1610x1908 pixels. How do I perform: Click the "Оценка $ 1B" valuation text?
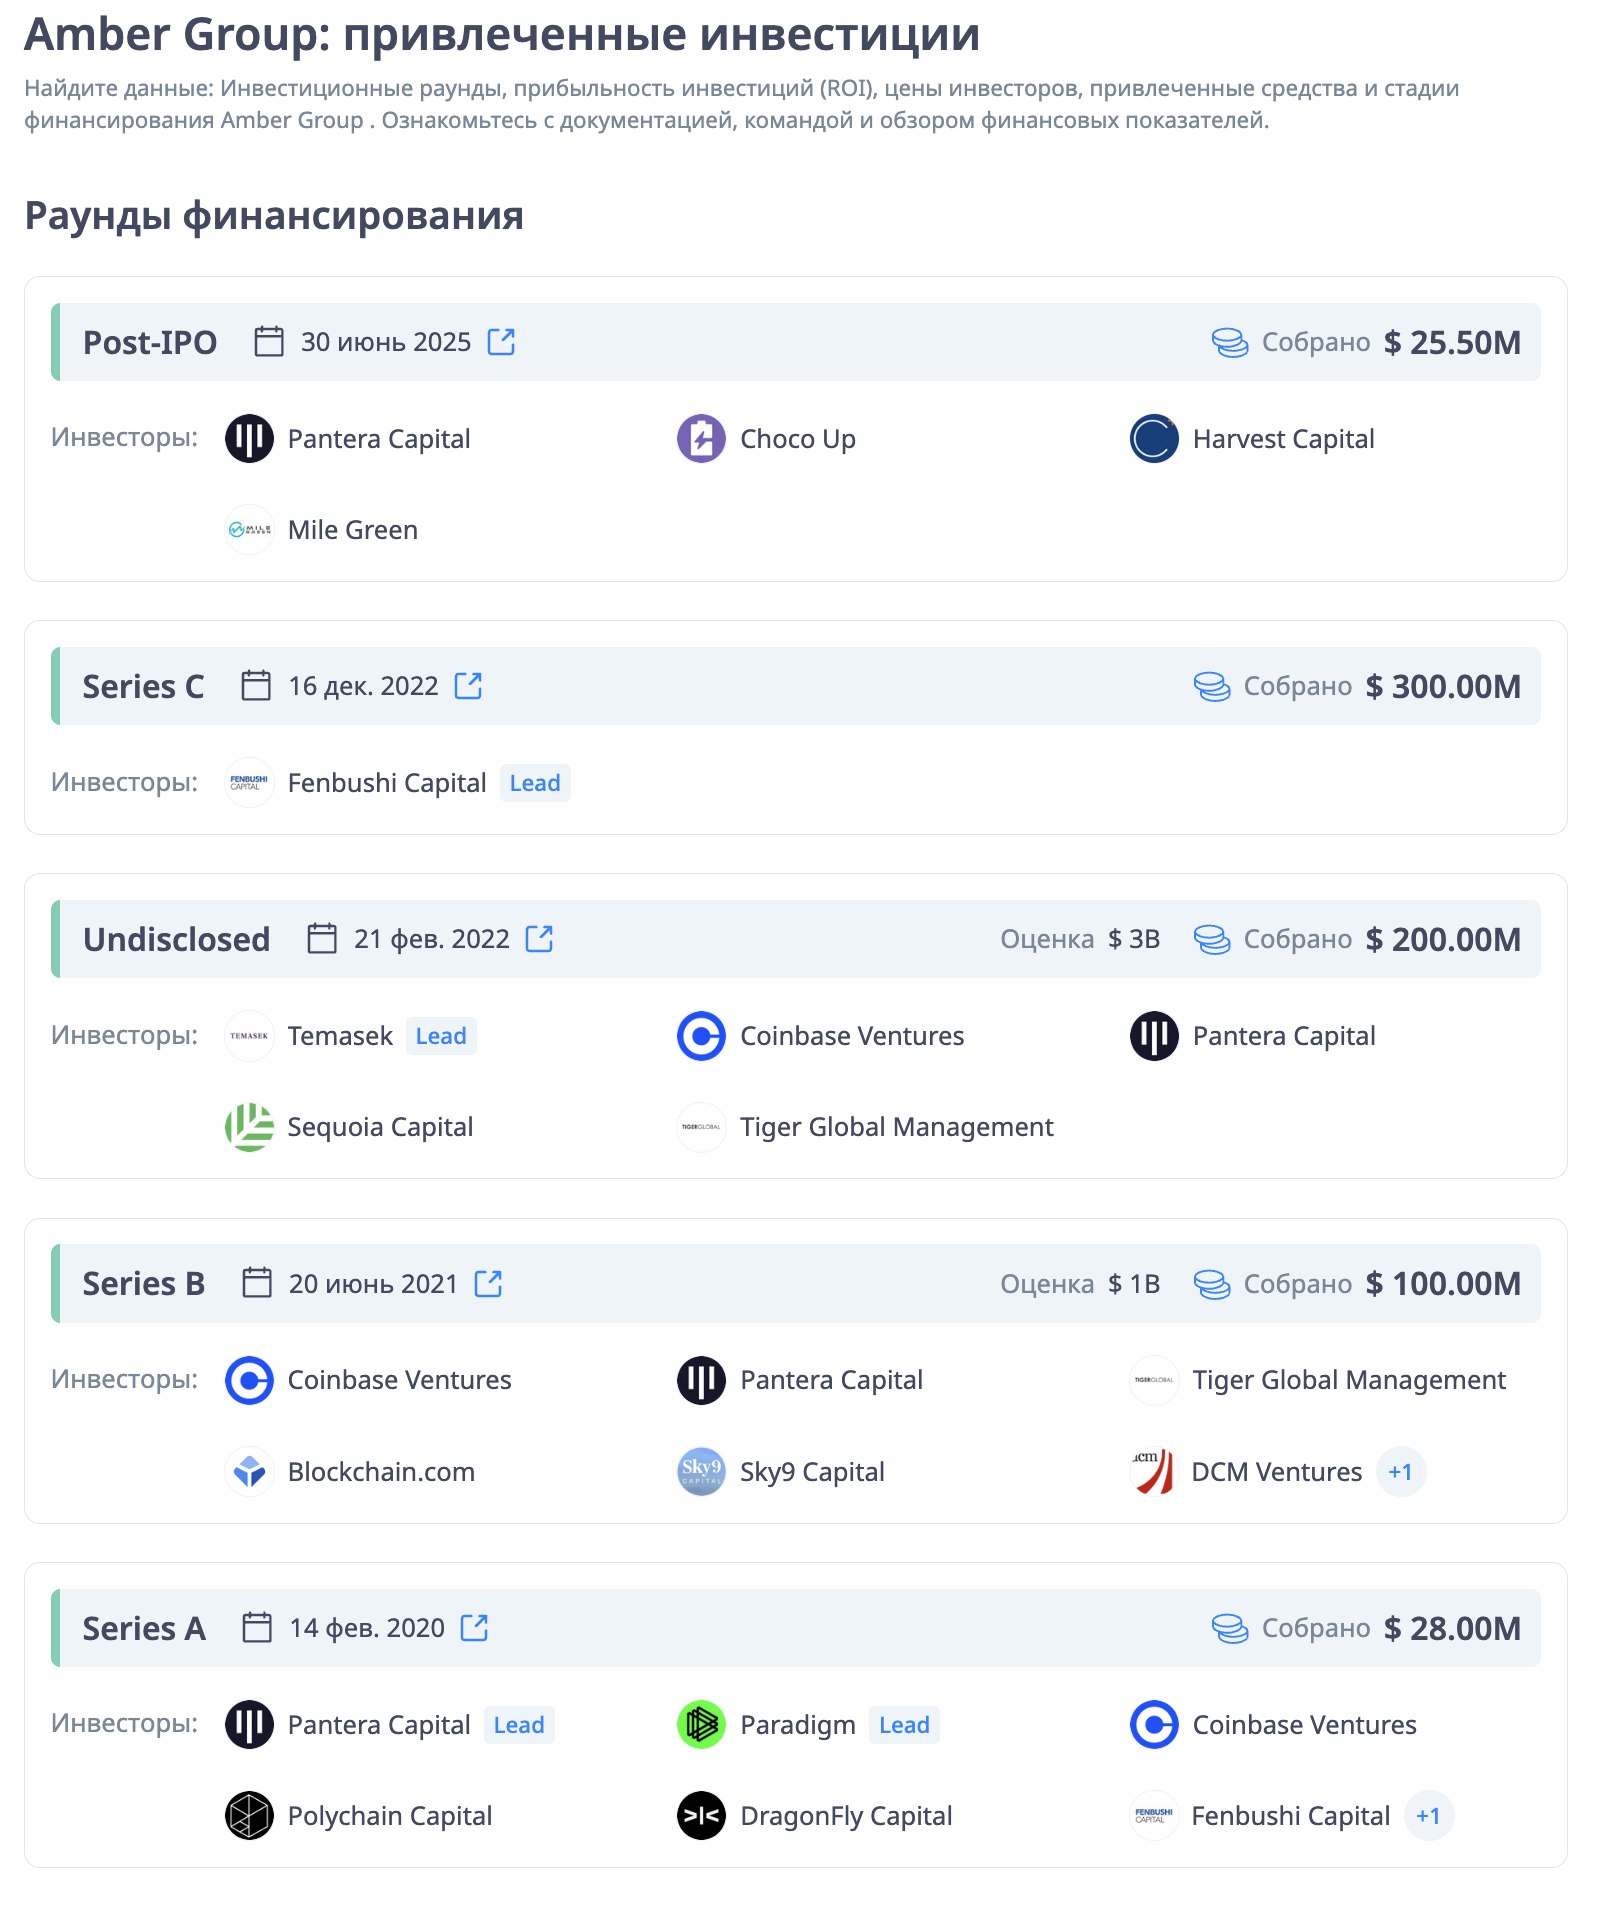1080,1283
